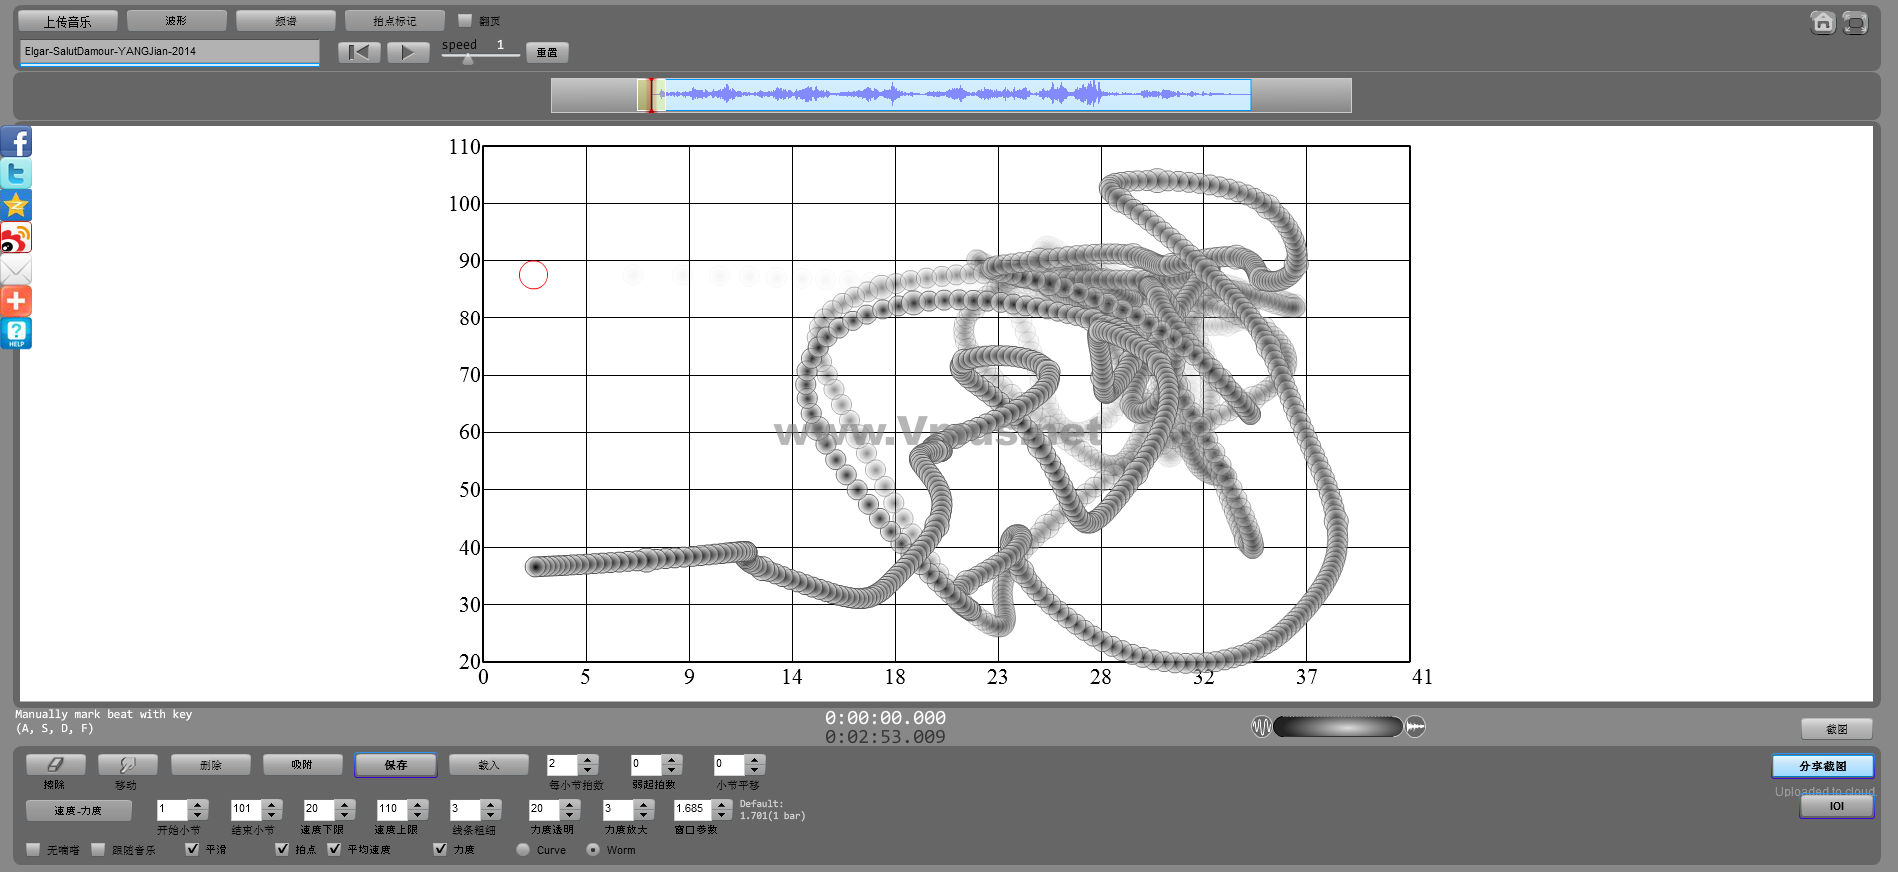Viewport: 1898px width, 872px height.
Task: Uncheck the 平滑 smoothing checkbox
Action: pyautogui.click(x=192, y=849)
